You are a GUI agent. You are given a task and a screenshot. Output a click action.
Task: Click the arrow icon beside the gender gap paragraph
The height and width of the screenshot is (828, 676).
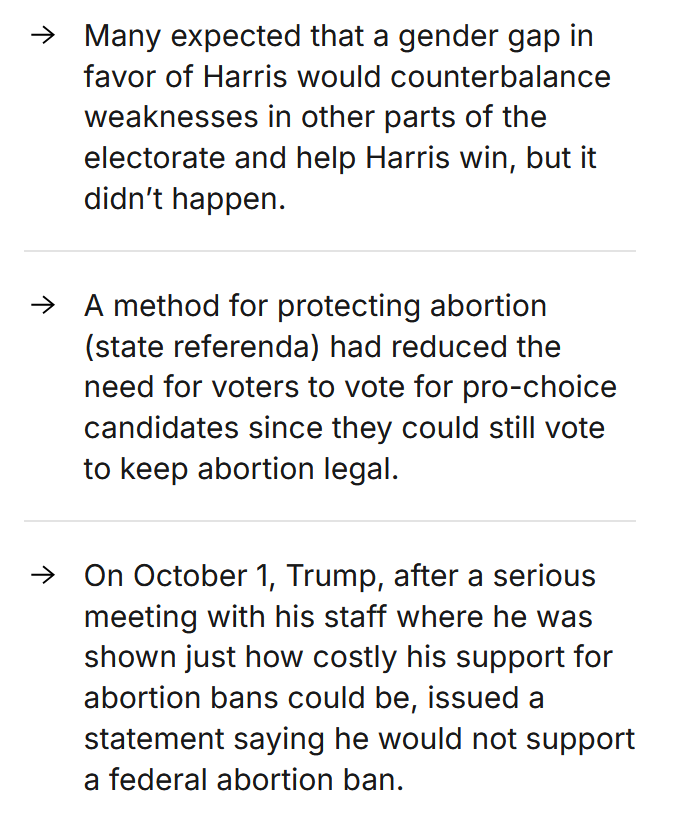coord(43,36)
